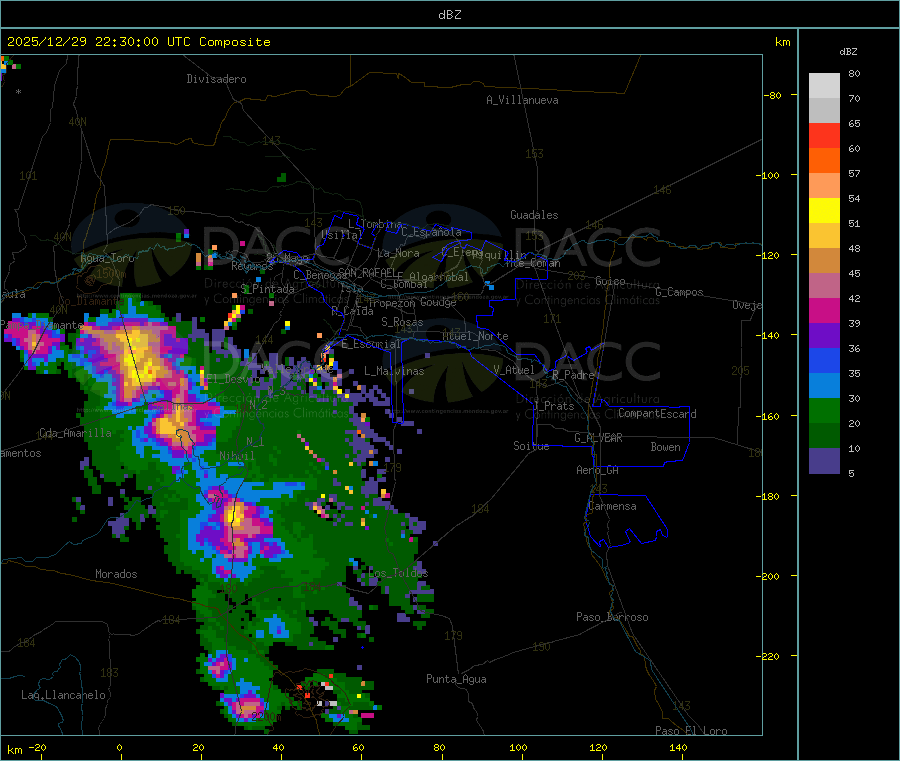
Task: Click the 'Punta_Agua' map label
Action: point(456,679)
